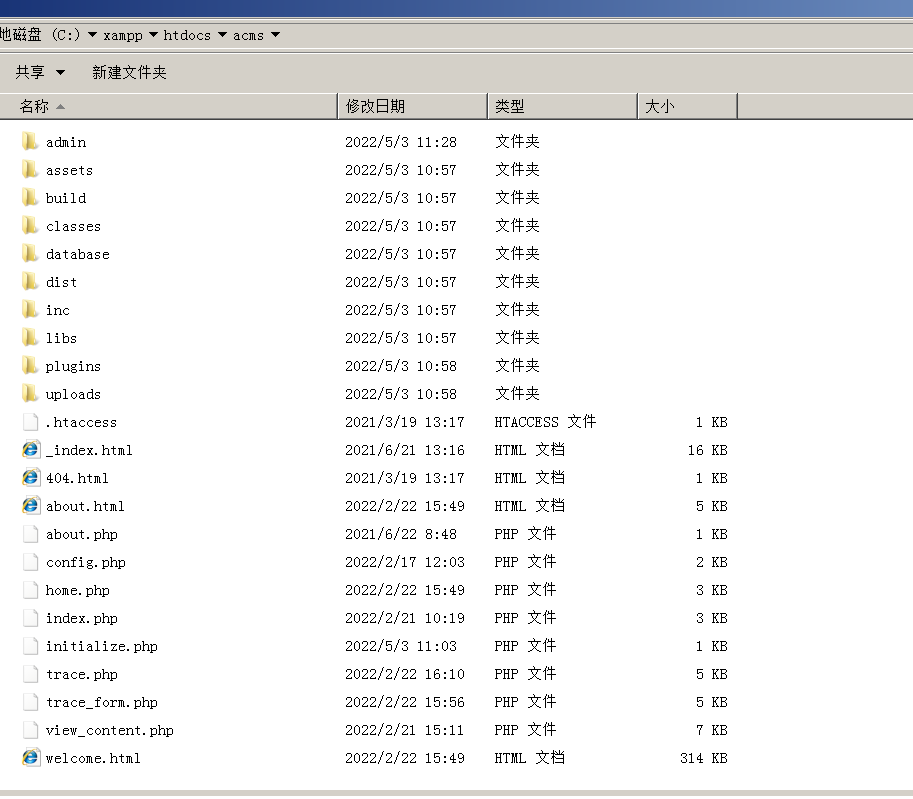This screenshot has height=799, width=913.
Task: Select folder name plugins
Action: click(73, 366)
